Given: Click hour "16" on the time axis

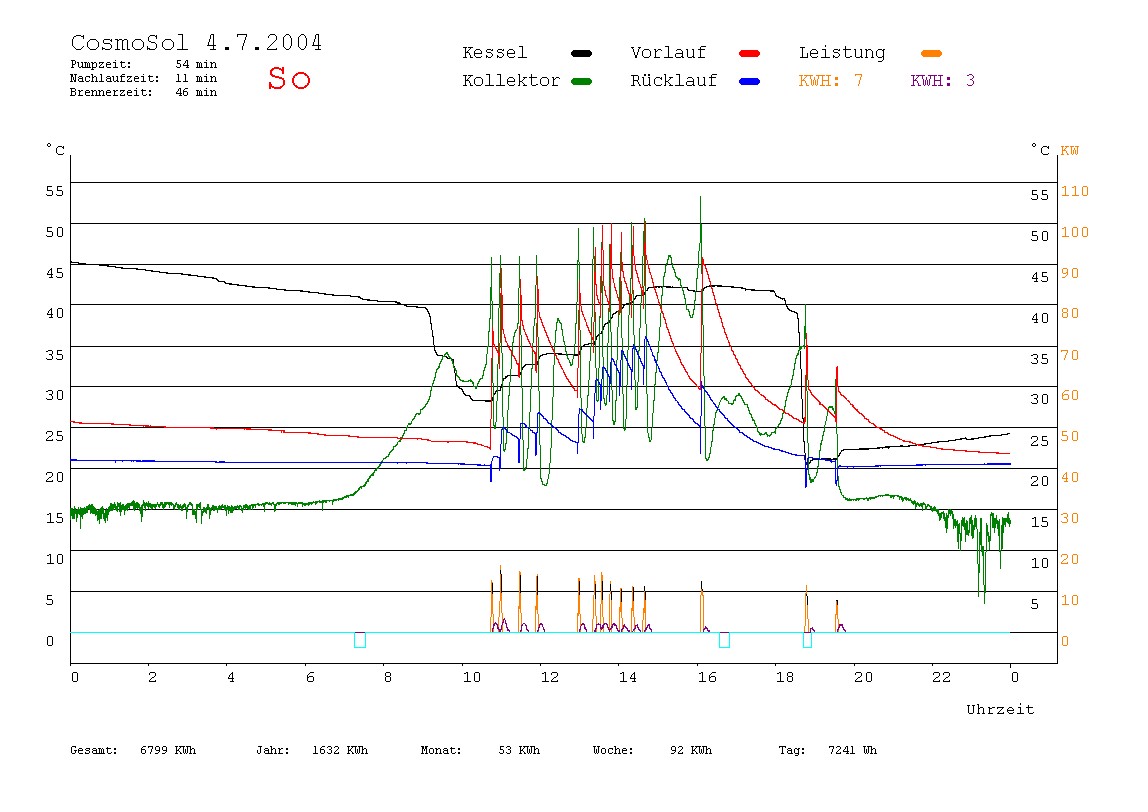Looking at the screenshot, I should pyautogui.click(x=707, y=677).
